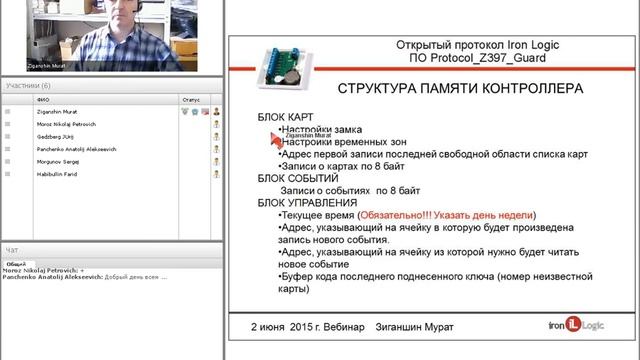640x360 pixels.
Task: Sort participants by the Статус column header
Action: 194,100
